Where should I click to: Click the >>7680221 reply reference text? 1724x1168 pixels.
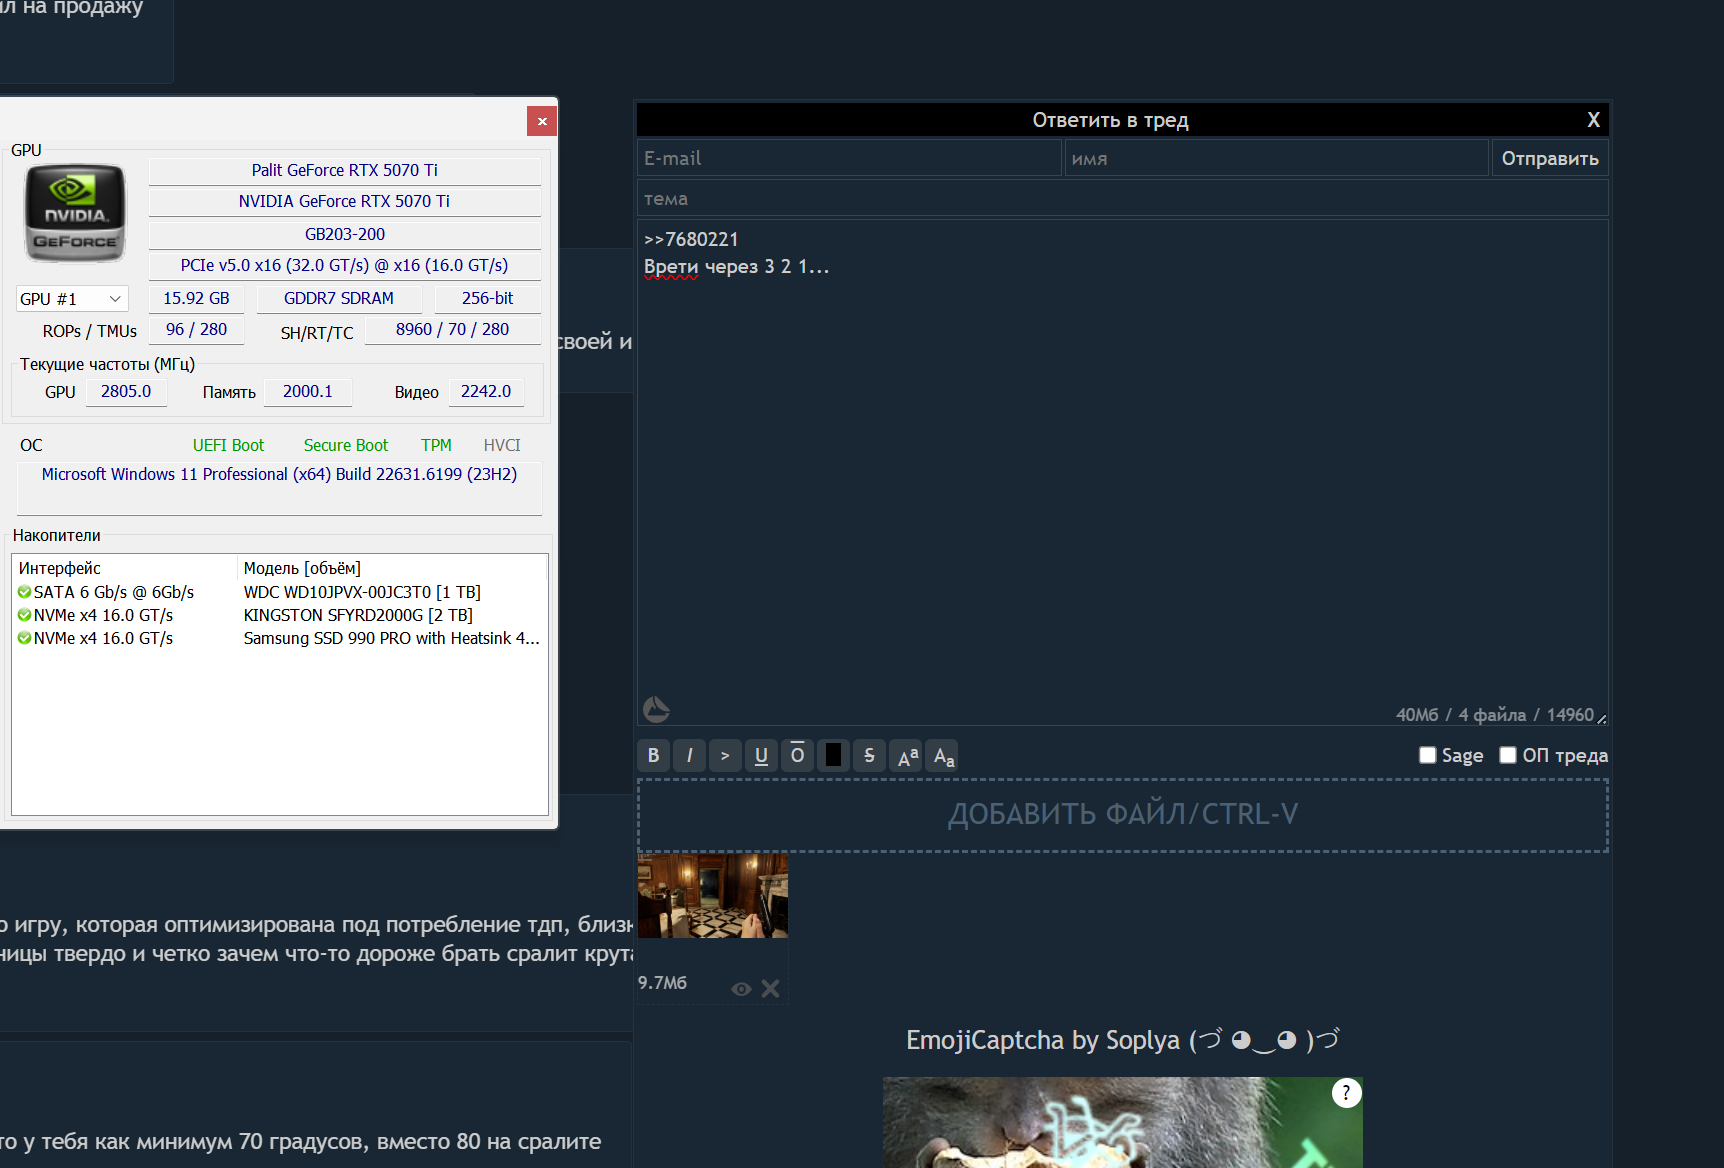(691, 239)
